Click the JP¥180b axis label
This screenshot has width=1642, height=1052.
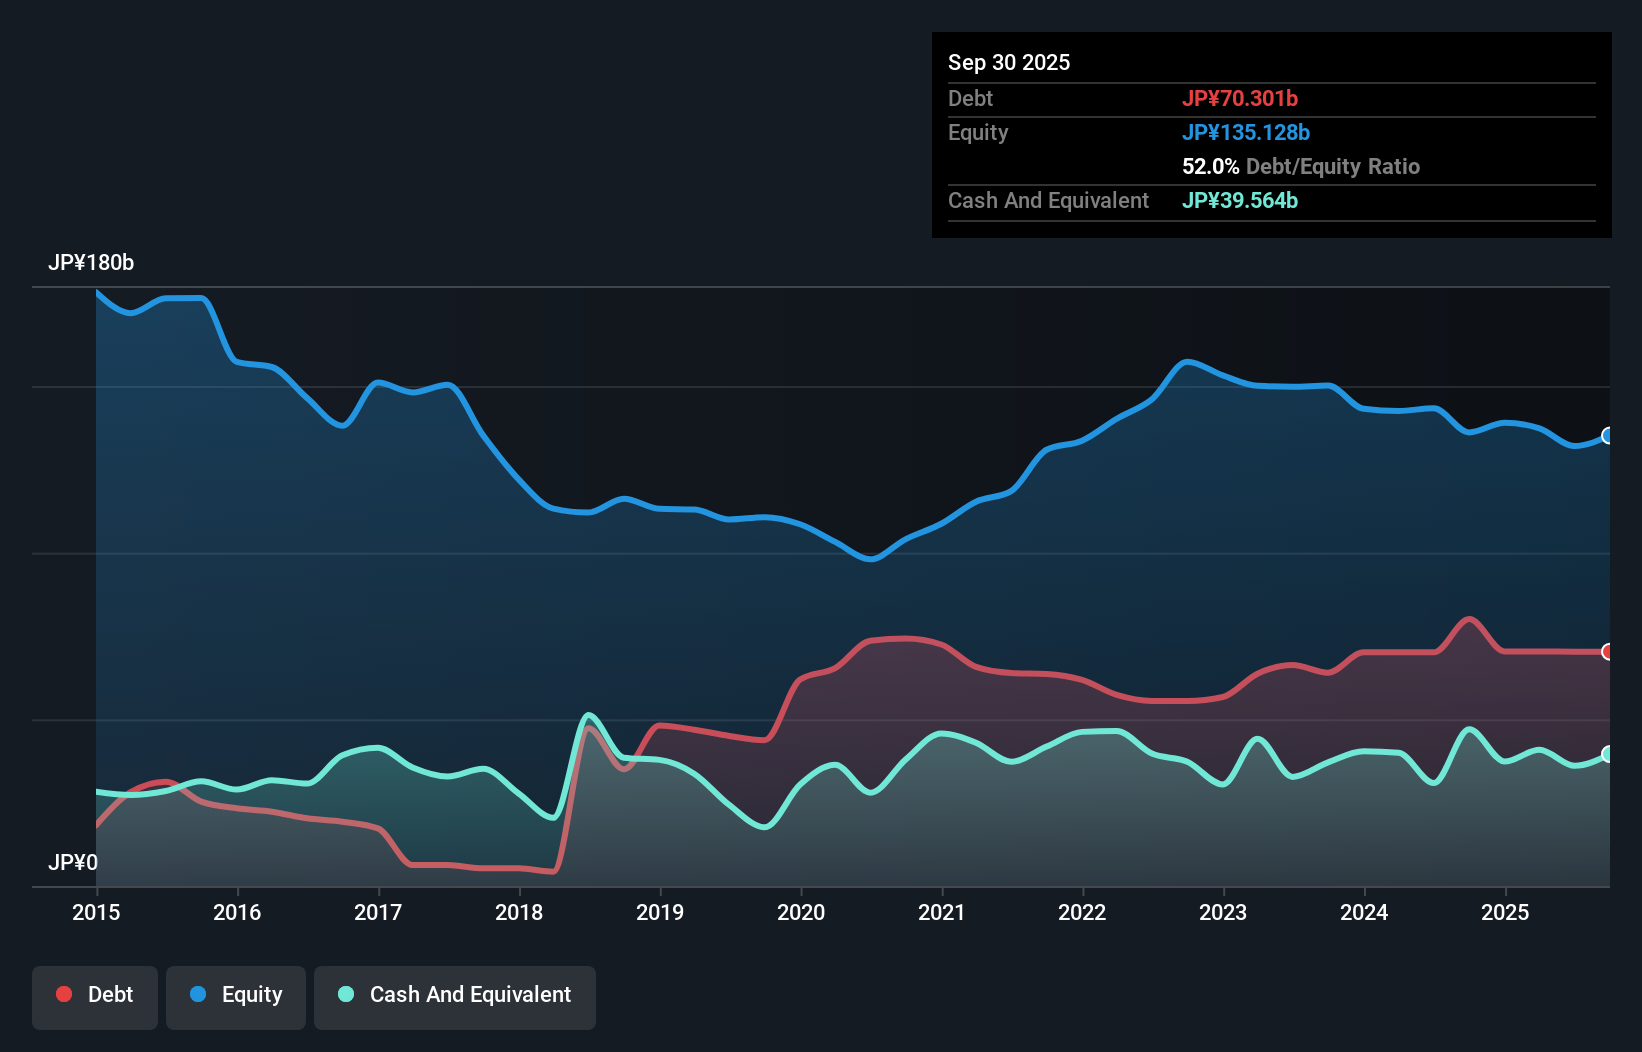pos(92,263)
